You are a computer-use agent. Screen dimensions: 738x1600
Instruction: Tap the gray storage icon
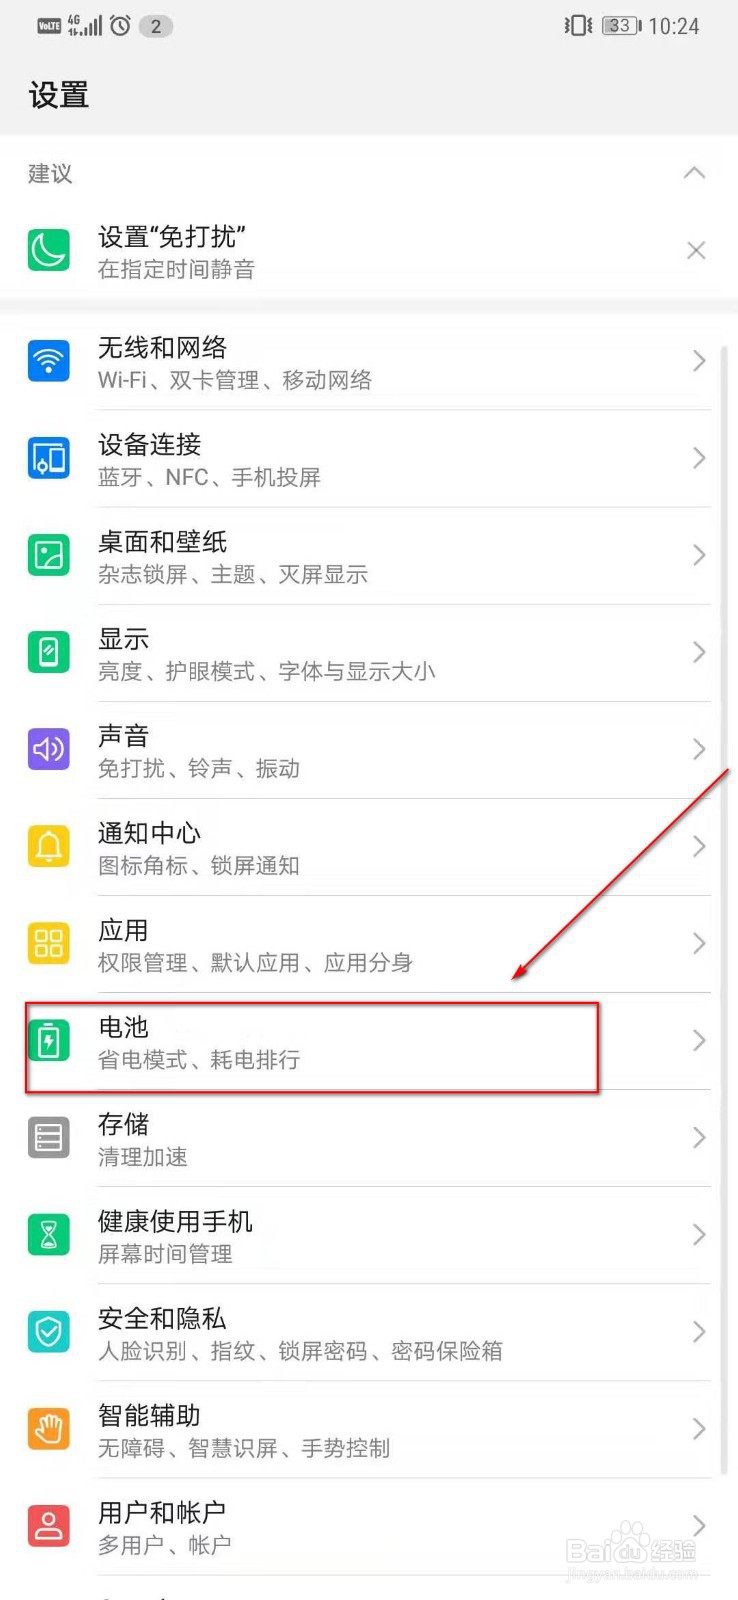click(49, 1137)
